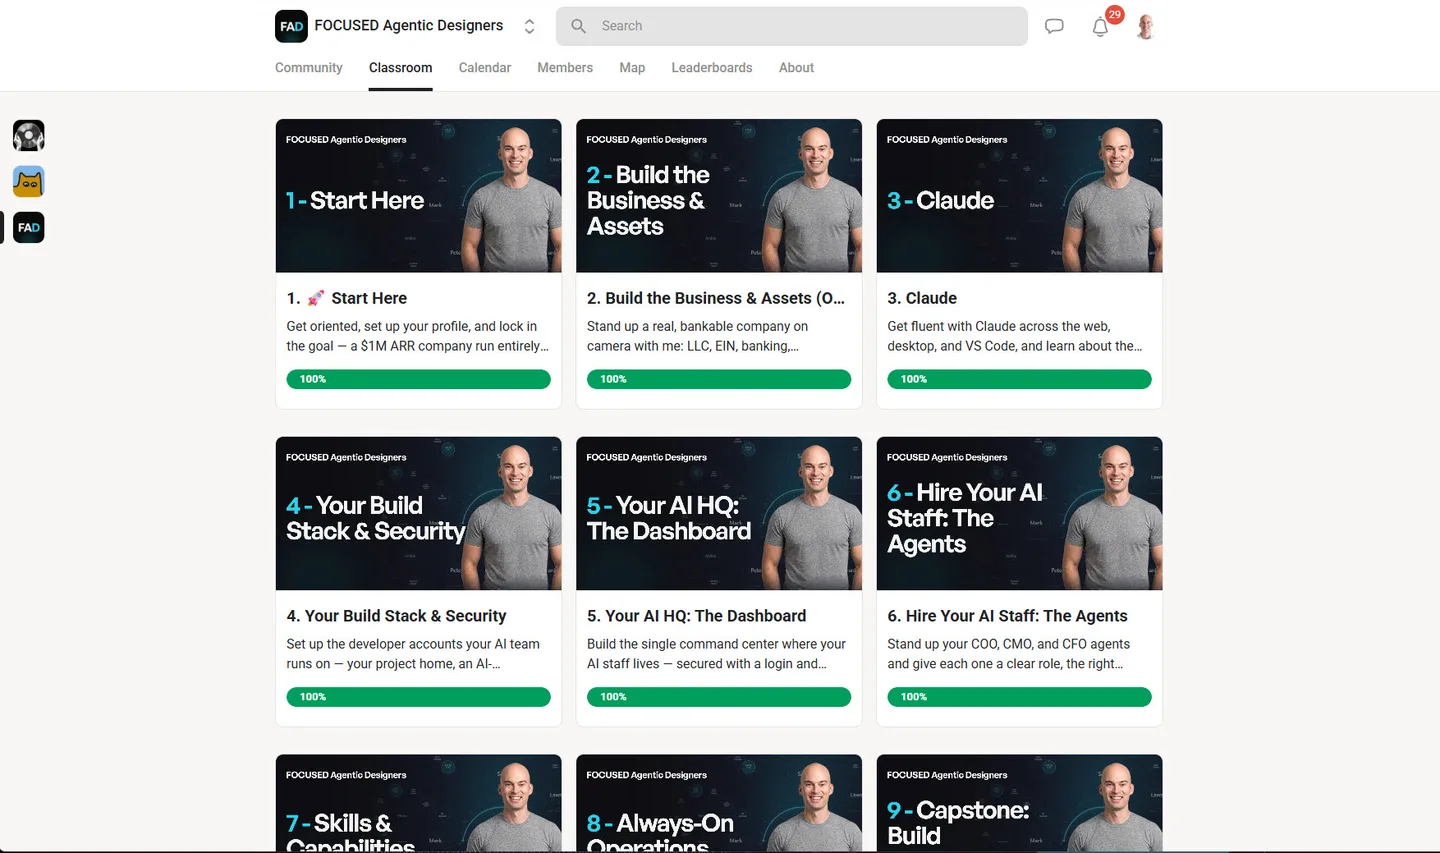Select the Classroom tab

[401, 68]
